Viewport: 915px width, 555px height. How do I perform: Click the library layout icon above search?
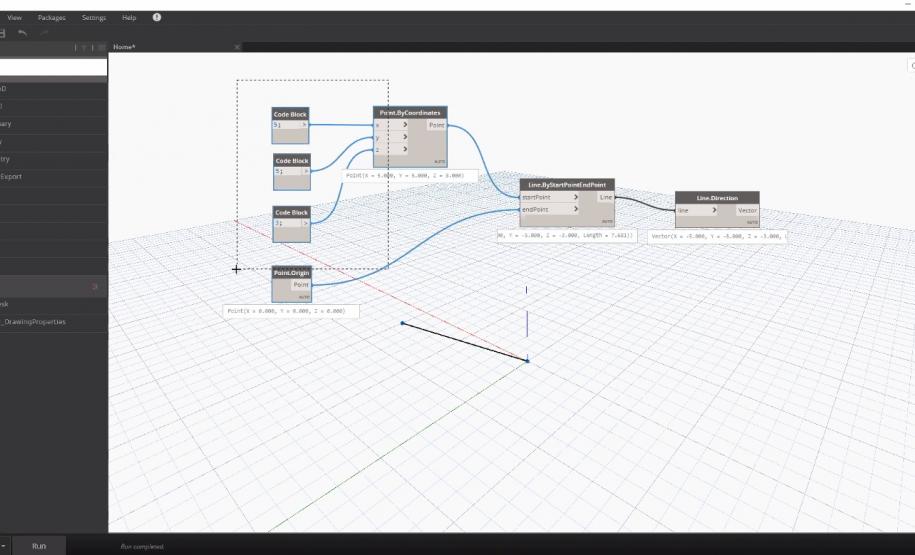tap(101, 47)
